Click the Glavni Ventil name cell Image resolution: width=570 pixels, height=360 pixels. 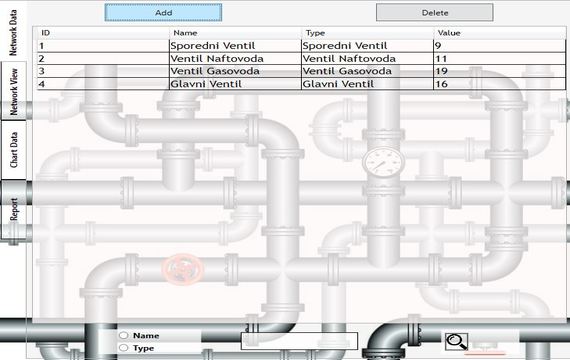pyautogui.click(x=236, y=84)
